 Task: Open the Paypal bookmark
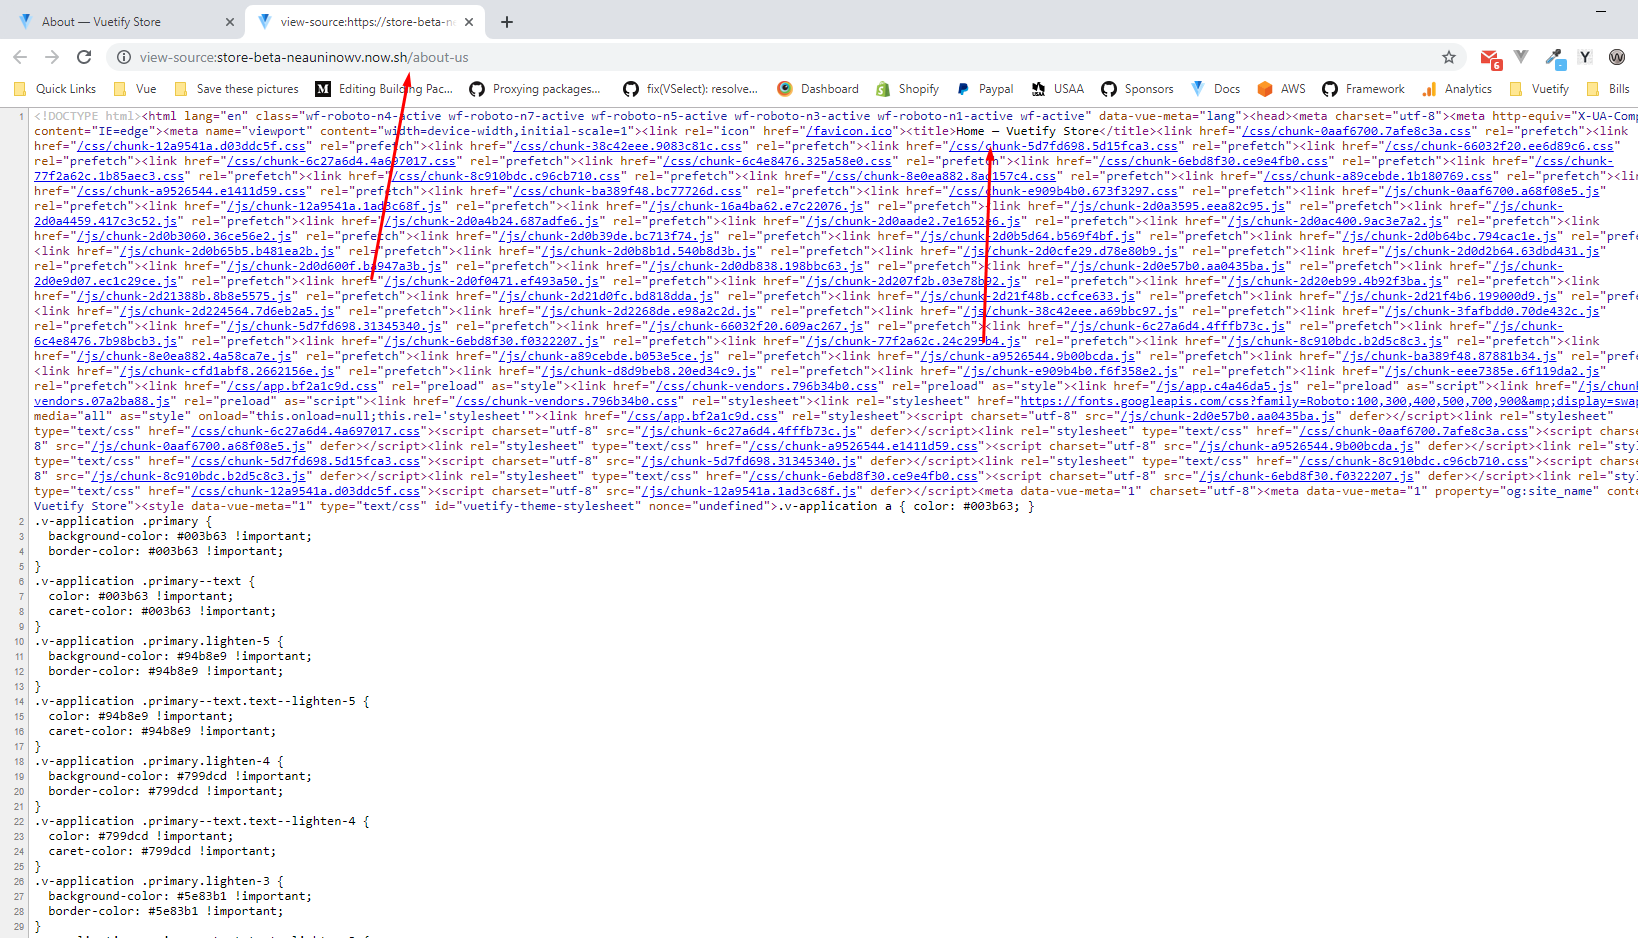click(985, 89)
